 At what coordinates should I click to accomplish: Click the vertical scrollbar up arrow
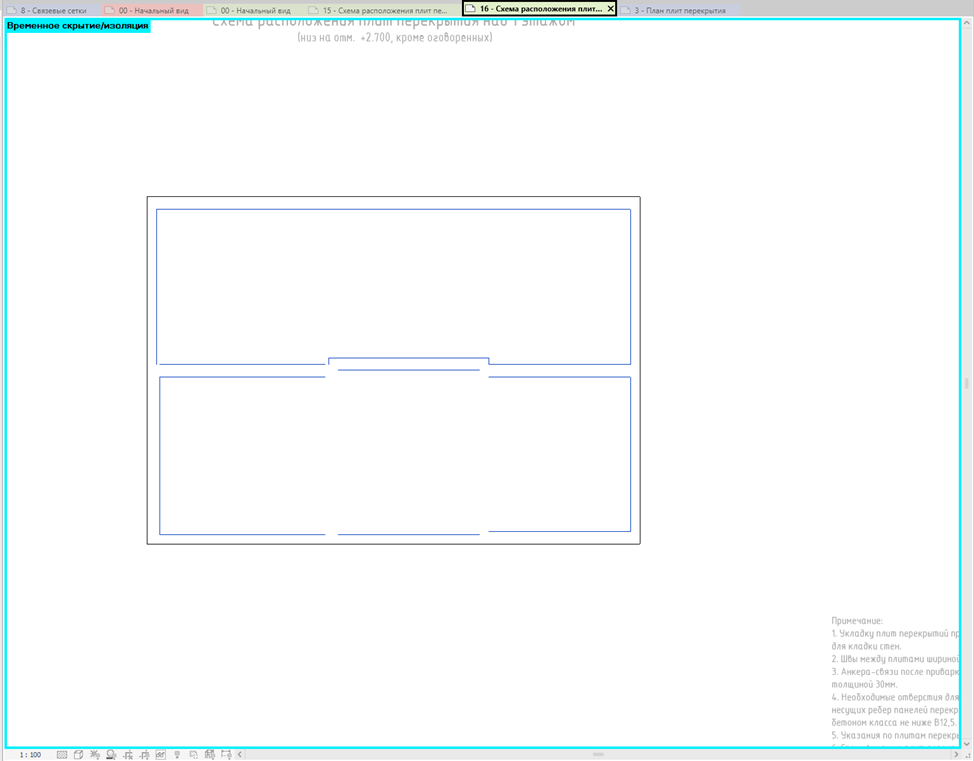point(967,24)
